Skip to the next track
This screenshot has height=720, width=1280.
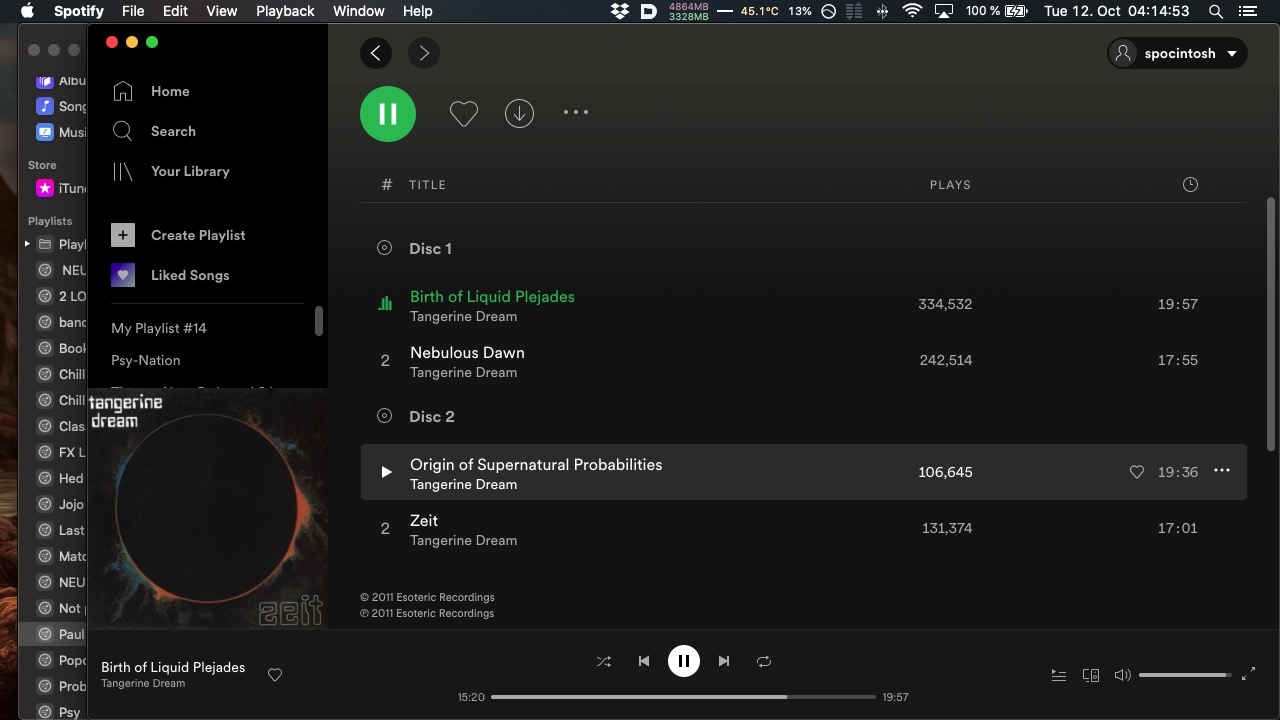pos(724,661)
